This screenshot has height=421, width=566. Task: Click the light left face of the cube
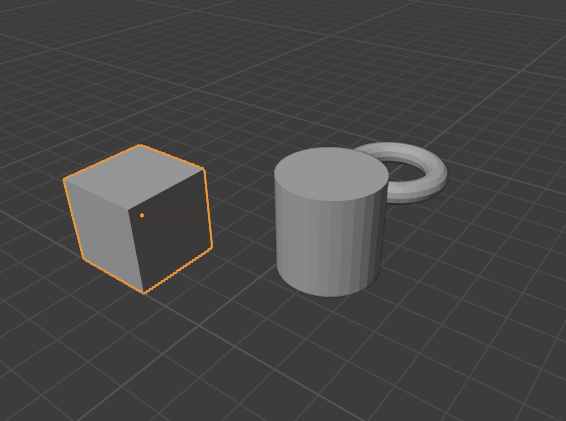coord(104,231)
